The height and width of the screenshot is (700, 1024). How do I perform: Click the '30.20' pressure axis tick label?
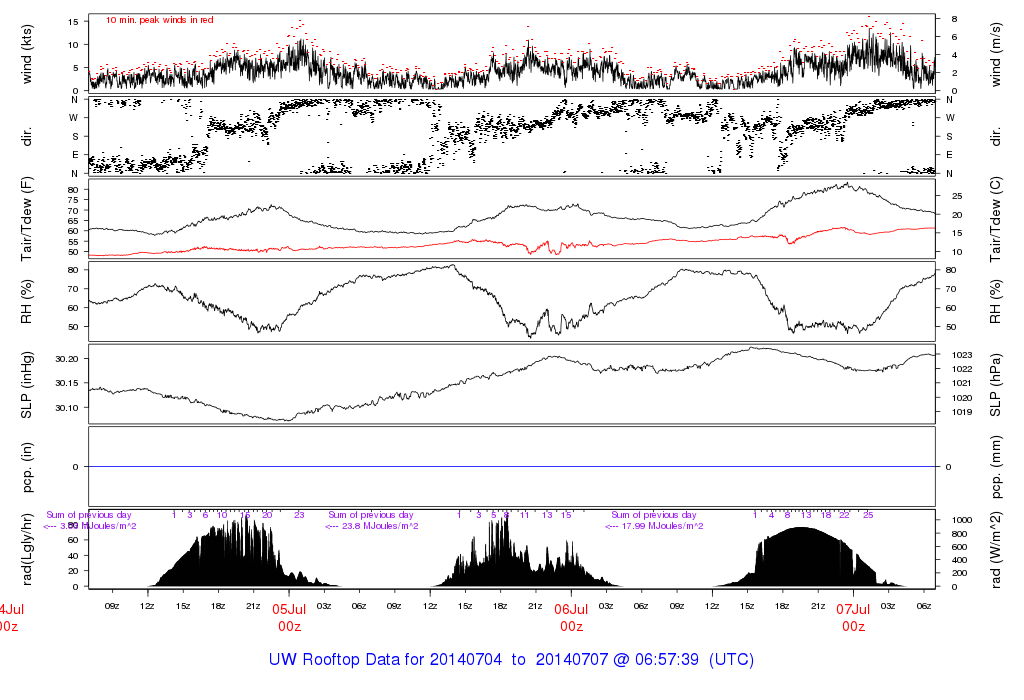(67, 359)
